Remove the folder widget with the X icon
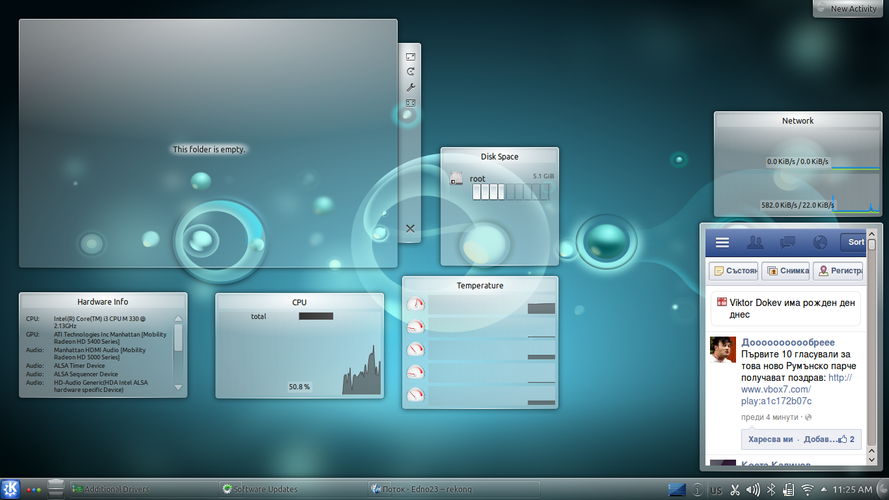The height and width of the screenshot is (500, 889). coord(410,228)
